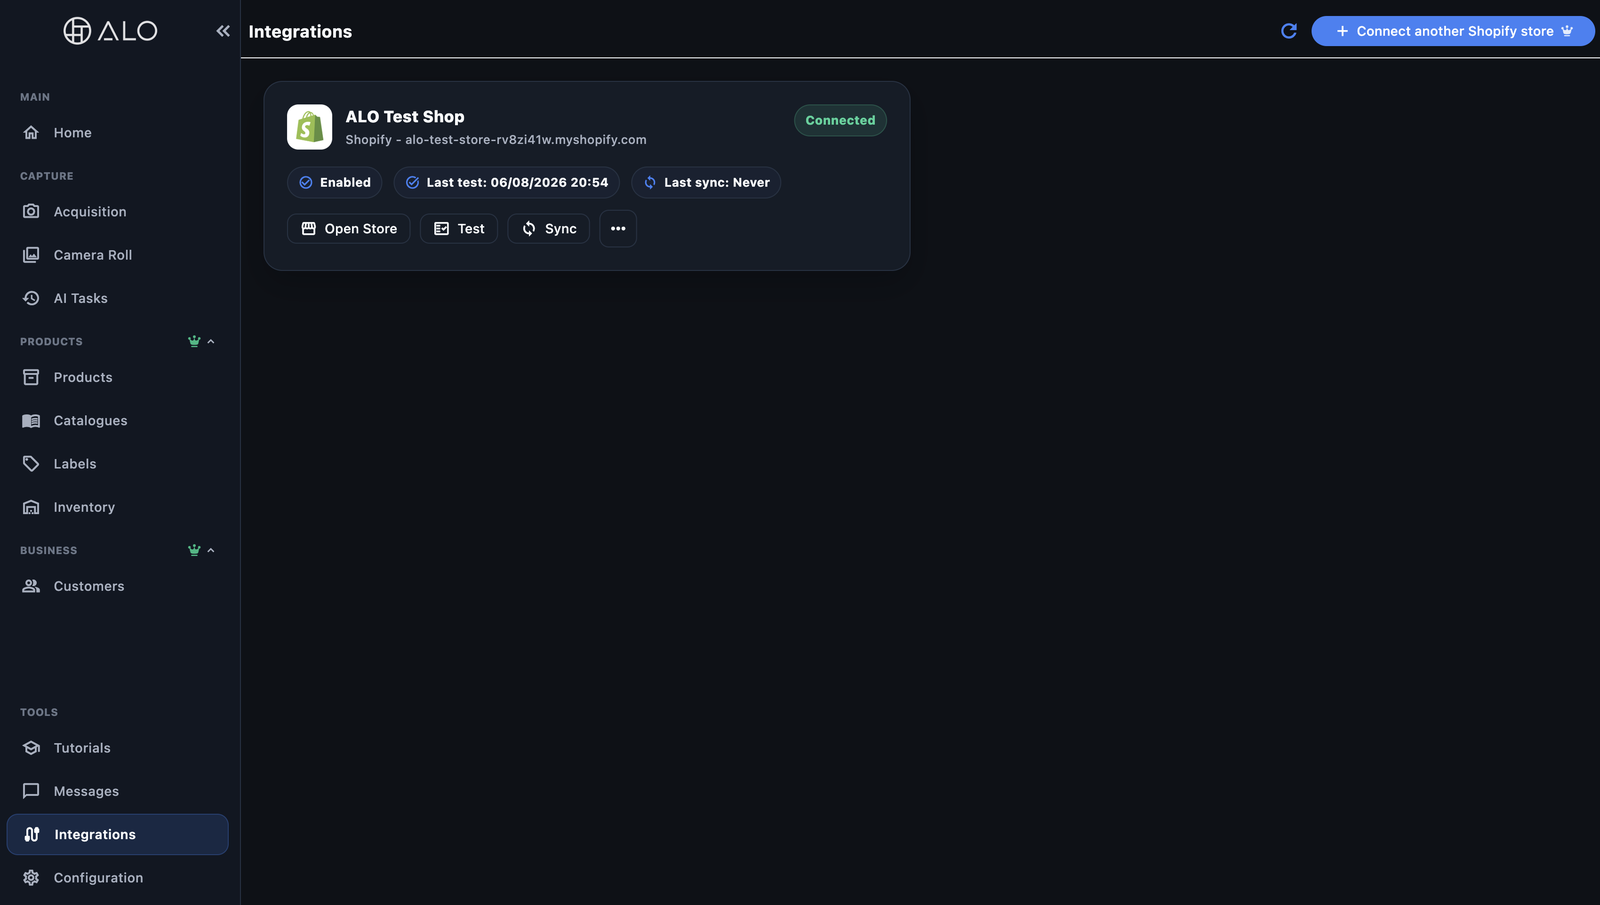1600x905 pixels.
Task: Open AI Tasks
Action: [x=117, y=298]
